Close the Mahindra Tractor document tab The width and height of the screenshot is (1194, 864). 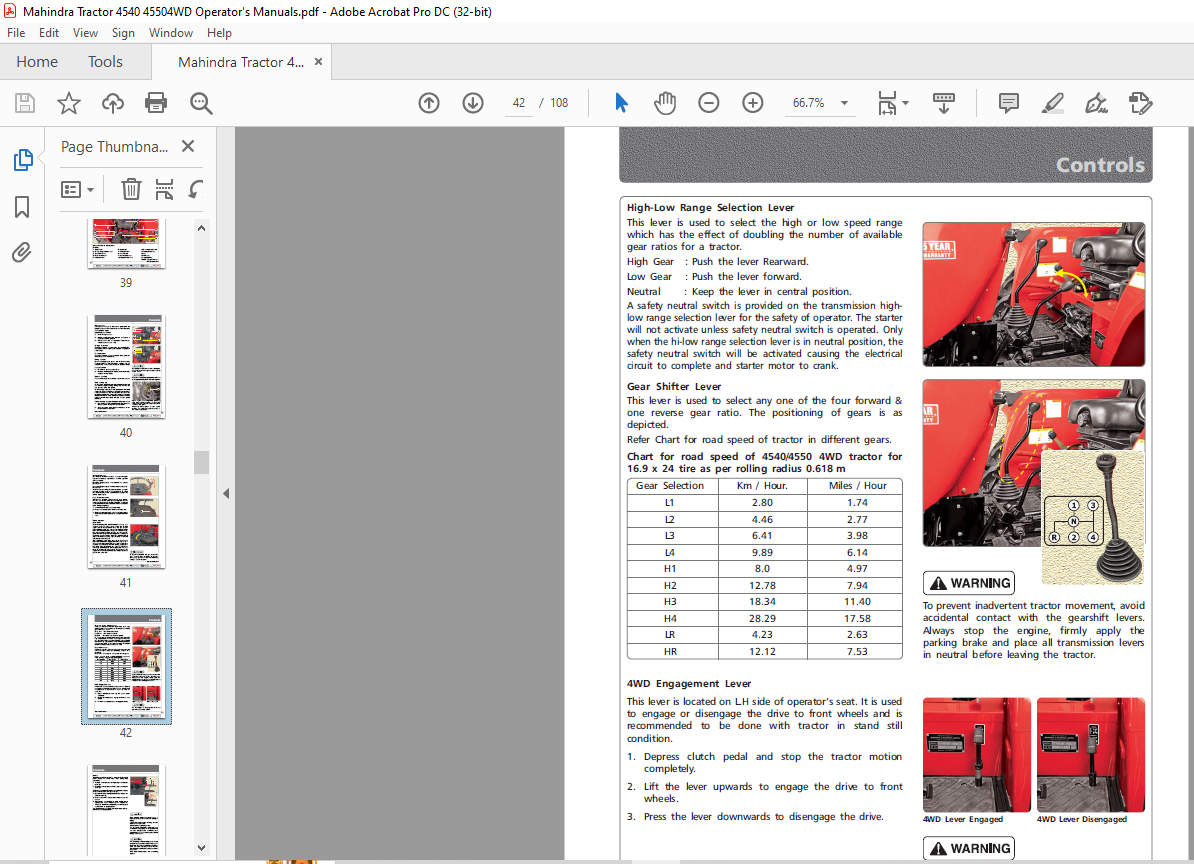[x=318, y=62]
